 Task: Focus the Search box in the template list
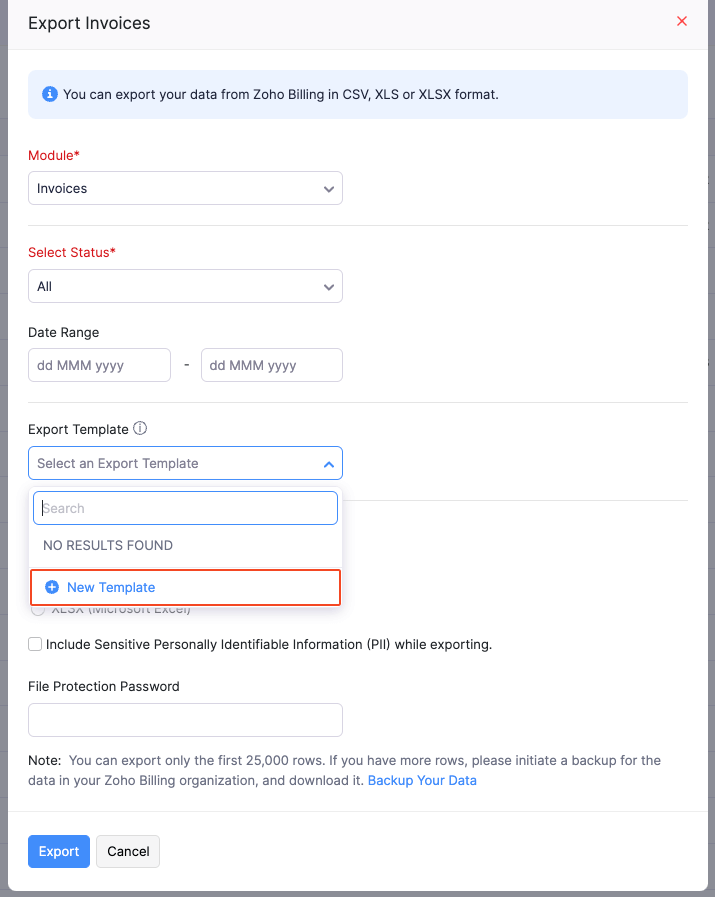(185, 508)
